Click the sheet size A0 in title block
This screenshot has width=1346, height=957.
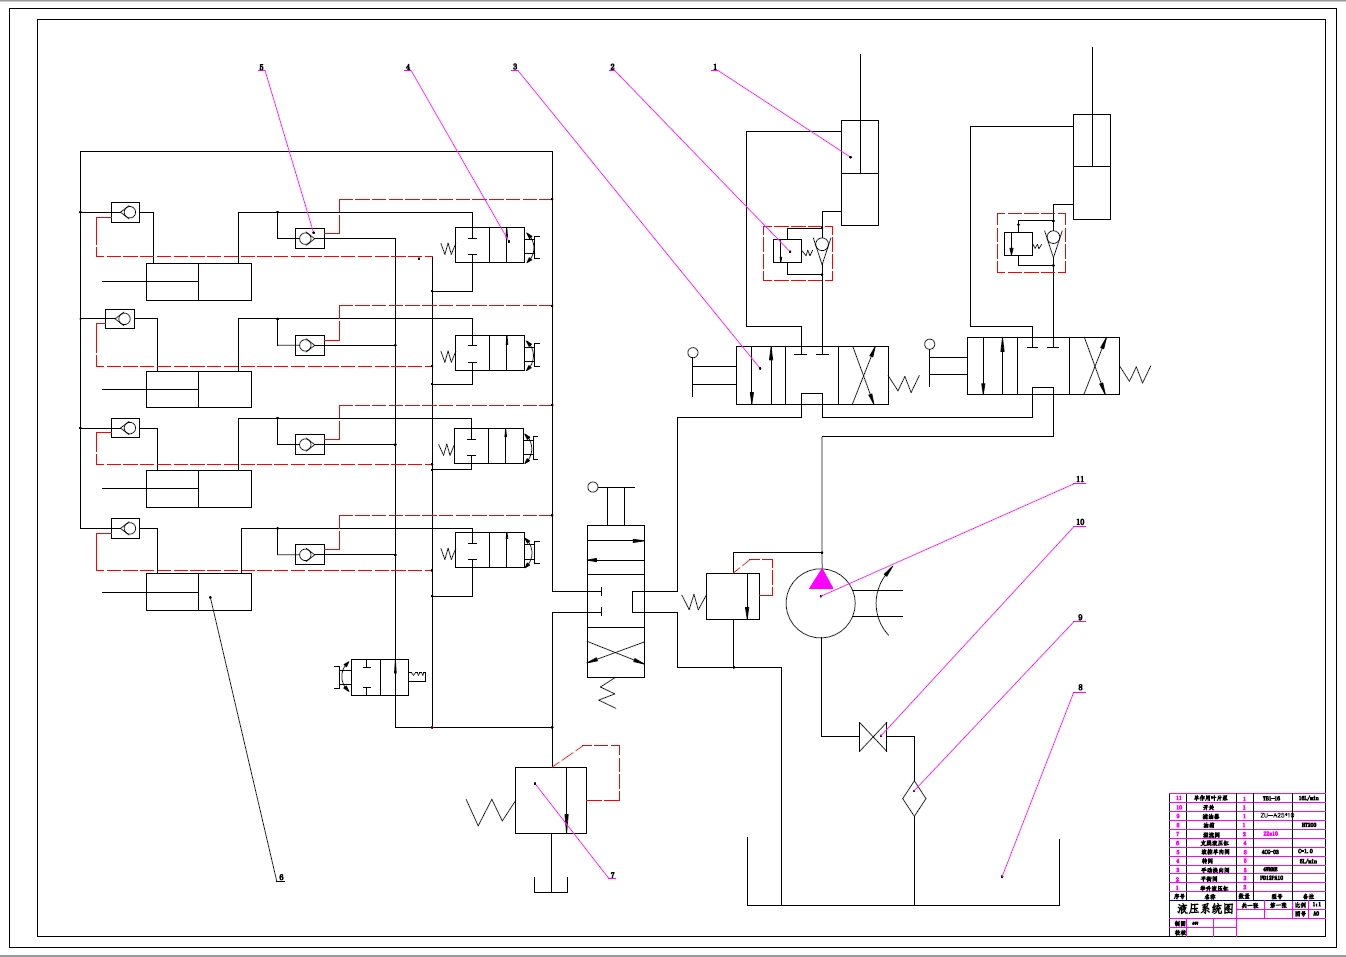1316,913
